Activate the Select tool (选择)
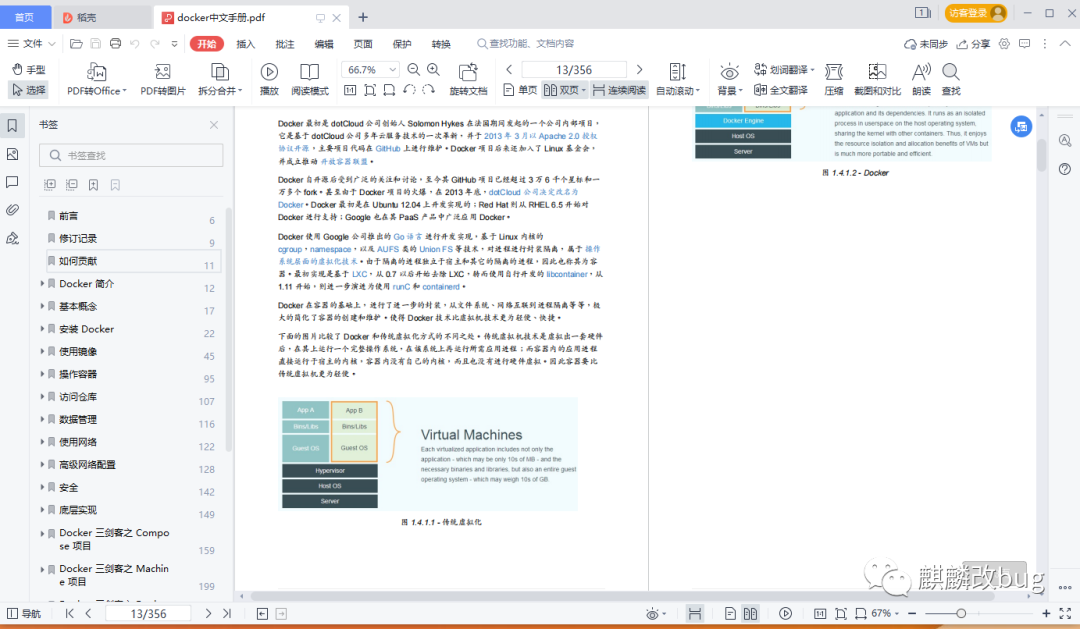Viewport: 1080px width, 629px height. click(28, 90)
